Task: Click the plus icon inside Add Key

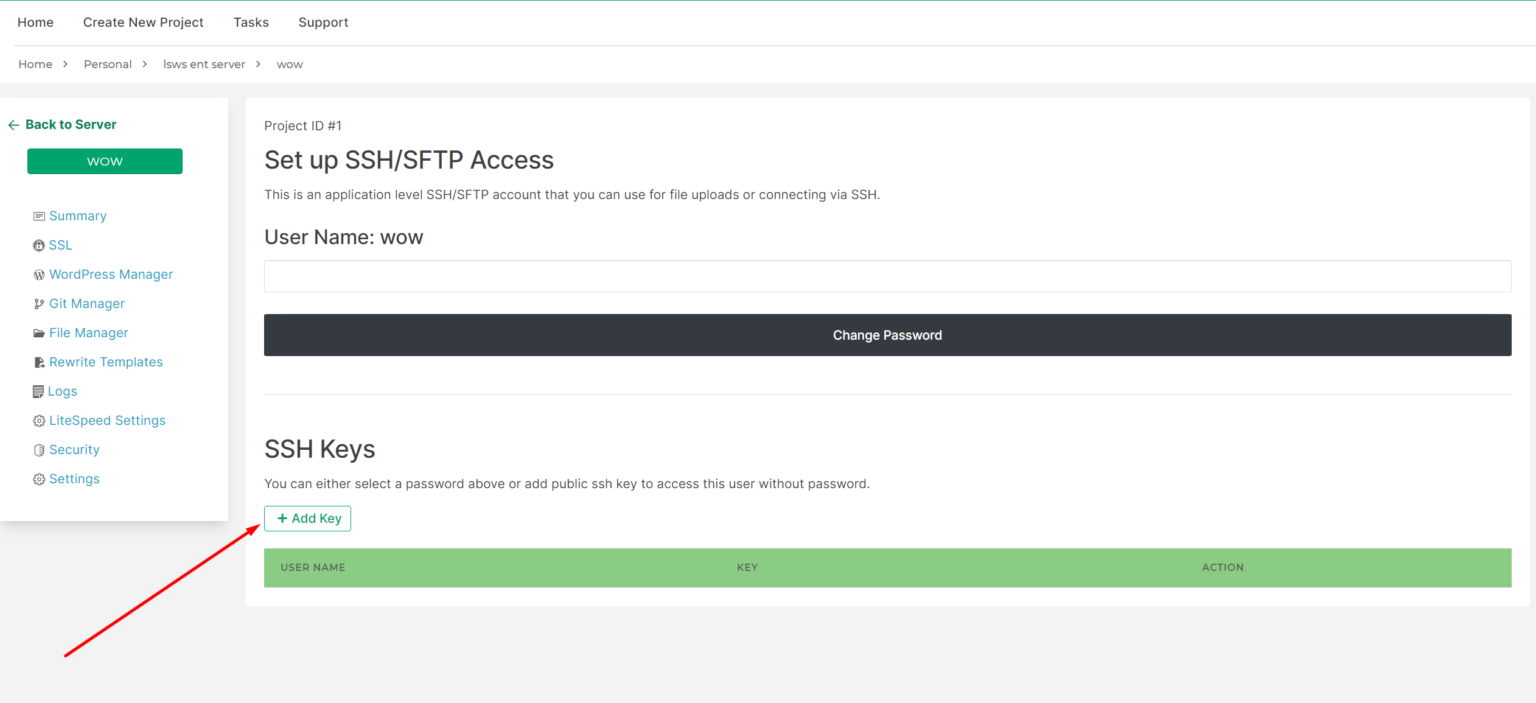Action: click(282, 518)
